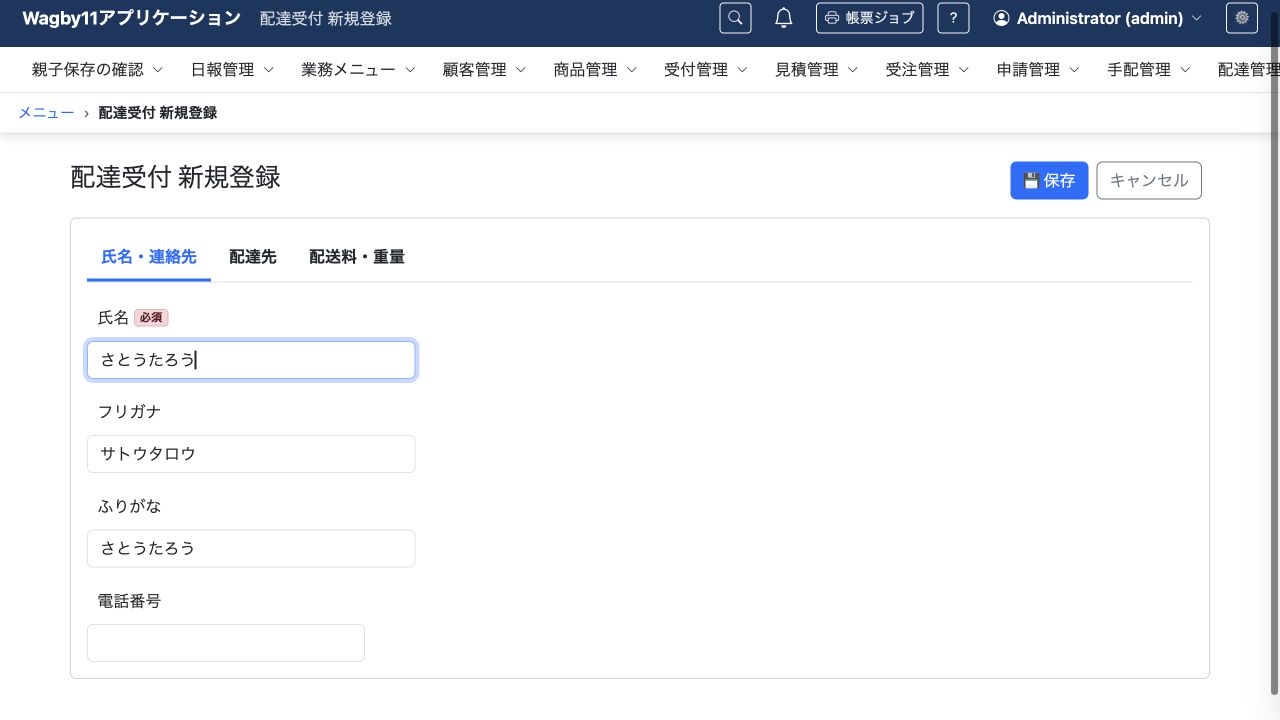Image resolution: width=1280 pixels, height=720 pixels.
Task: Expand 受付管理 menu
Action: coord(706,70)
